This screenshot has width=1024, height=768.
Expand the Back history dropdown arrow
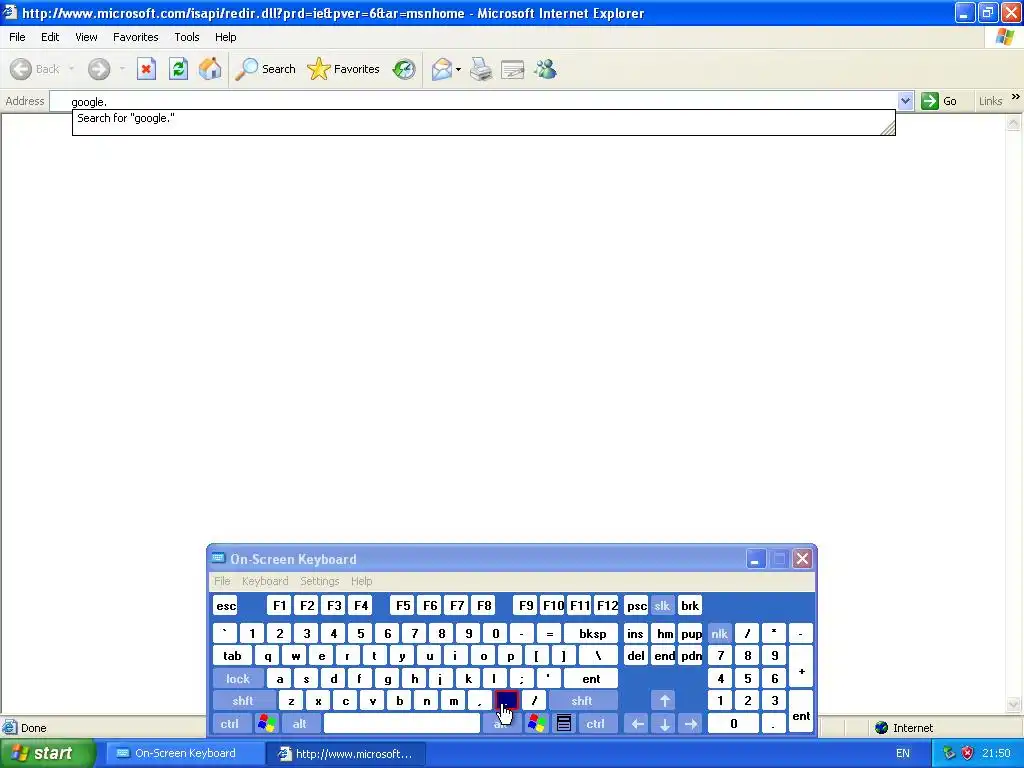pyautogui.click(x=71, y=69)
